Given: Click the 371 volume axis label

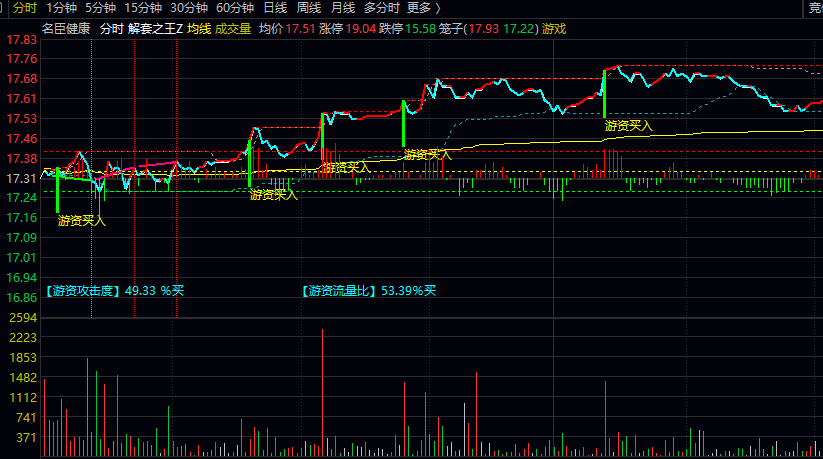Looking at the screenshot, I should pos(26,437).
